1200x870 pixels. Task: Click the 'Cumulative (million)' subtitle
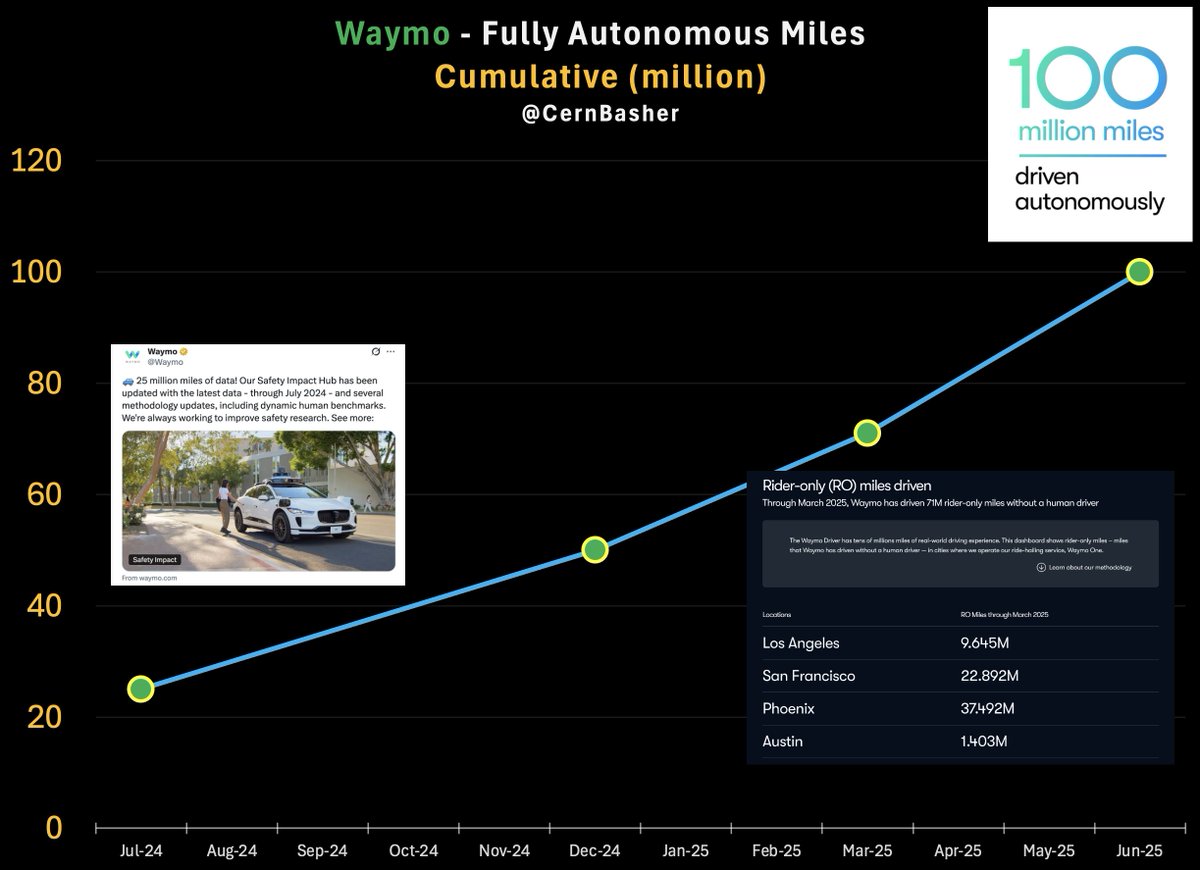(599, 78)
